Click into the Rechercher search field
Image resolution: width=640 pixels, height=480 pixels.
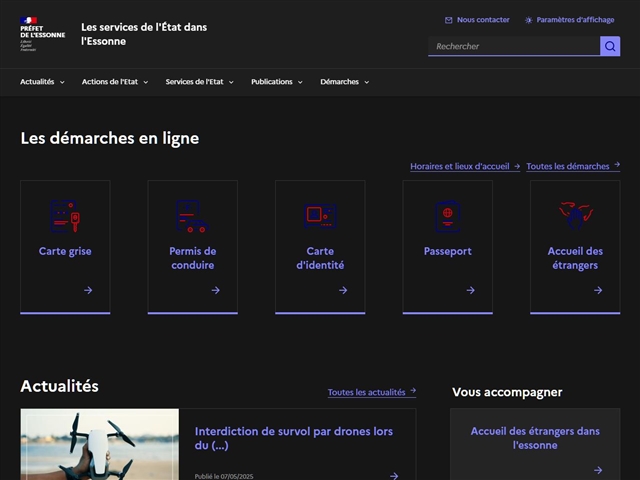click(x=514, y=46)
